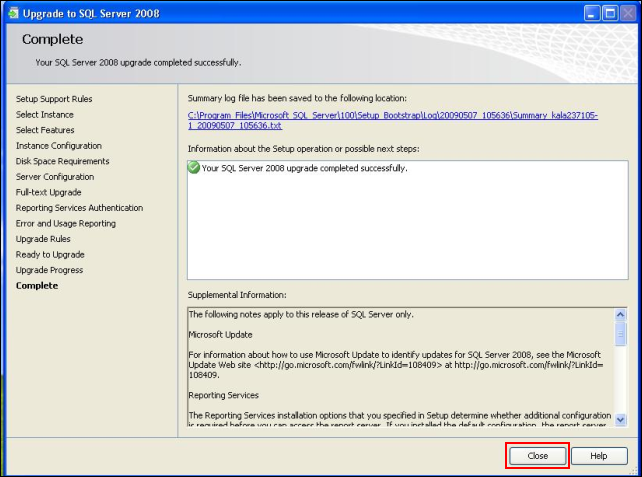This screenshot has width=642, height=477.
Task: Click the Supplemental Information label
Action: pos(237,295)
